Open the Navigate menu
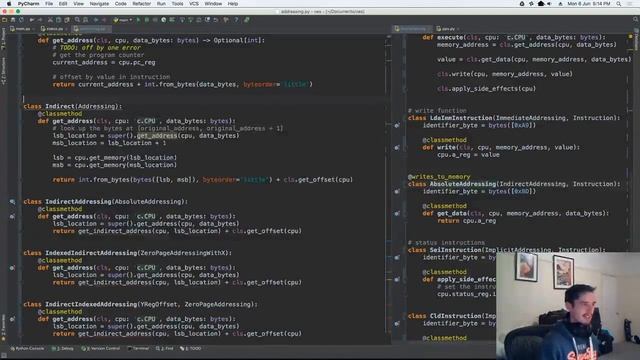Image resolution: width=640 pixels, height=360 pixels. pyautogui.click(x=99, y=4)
